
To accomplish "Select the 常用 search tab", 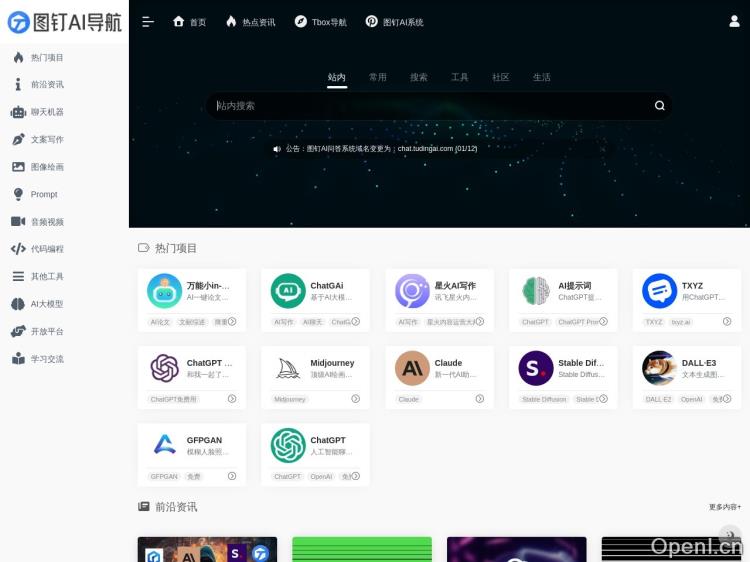I will coord(378,77).
